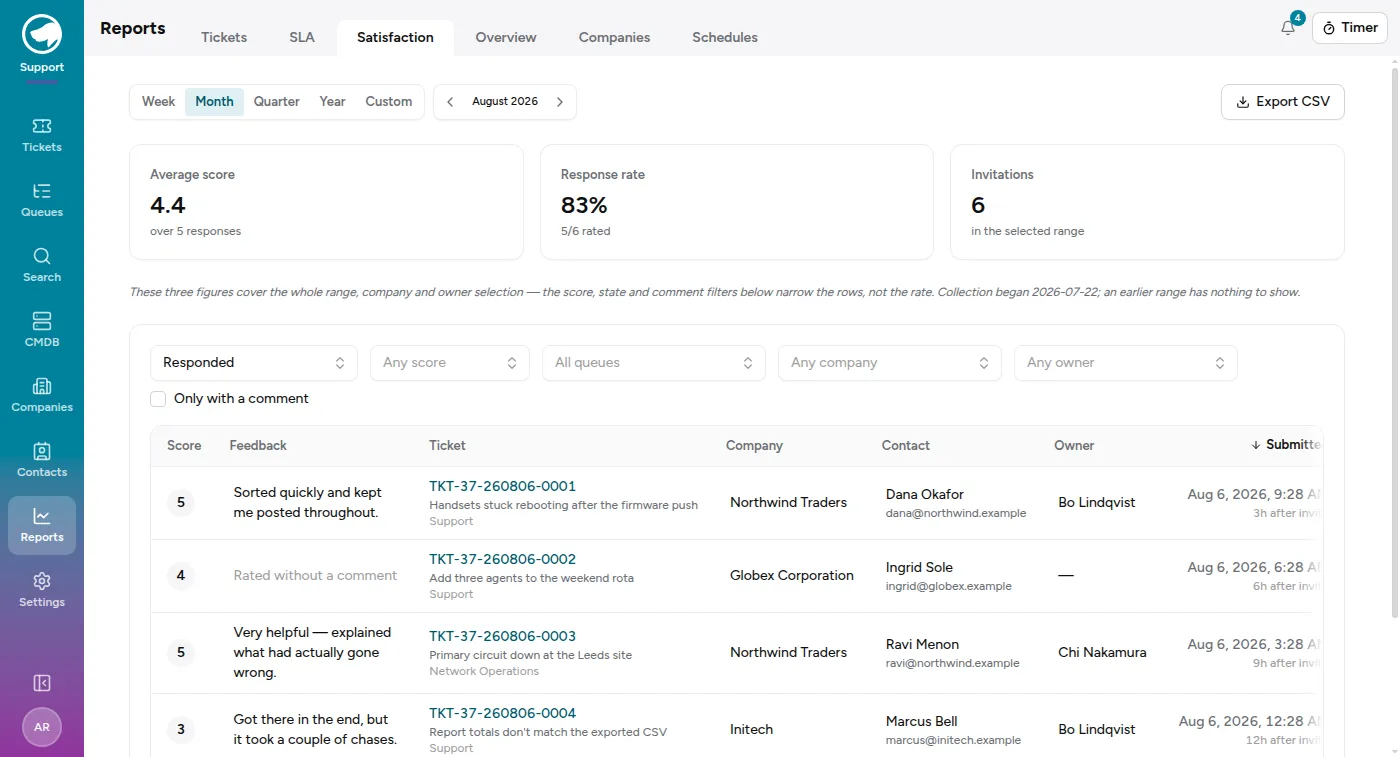Open Companies in the left sidebar
The width and height of the screenshot is (1400, 757).
[42, 396]
